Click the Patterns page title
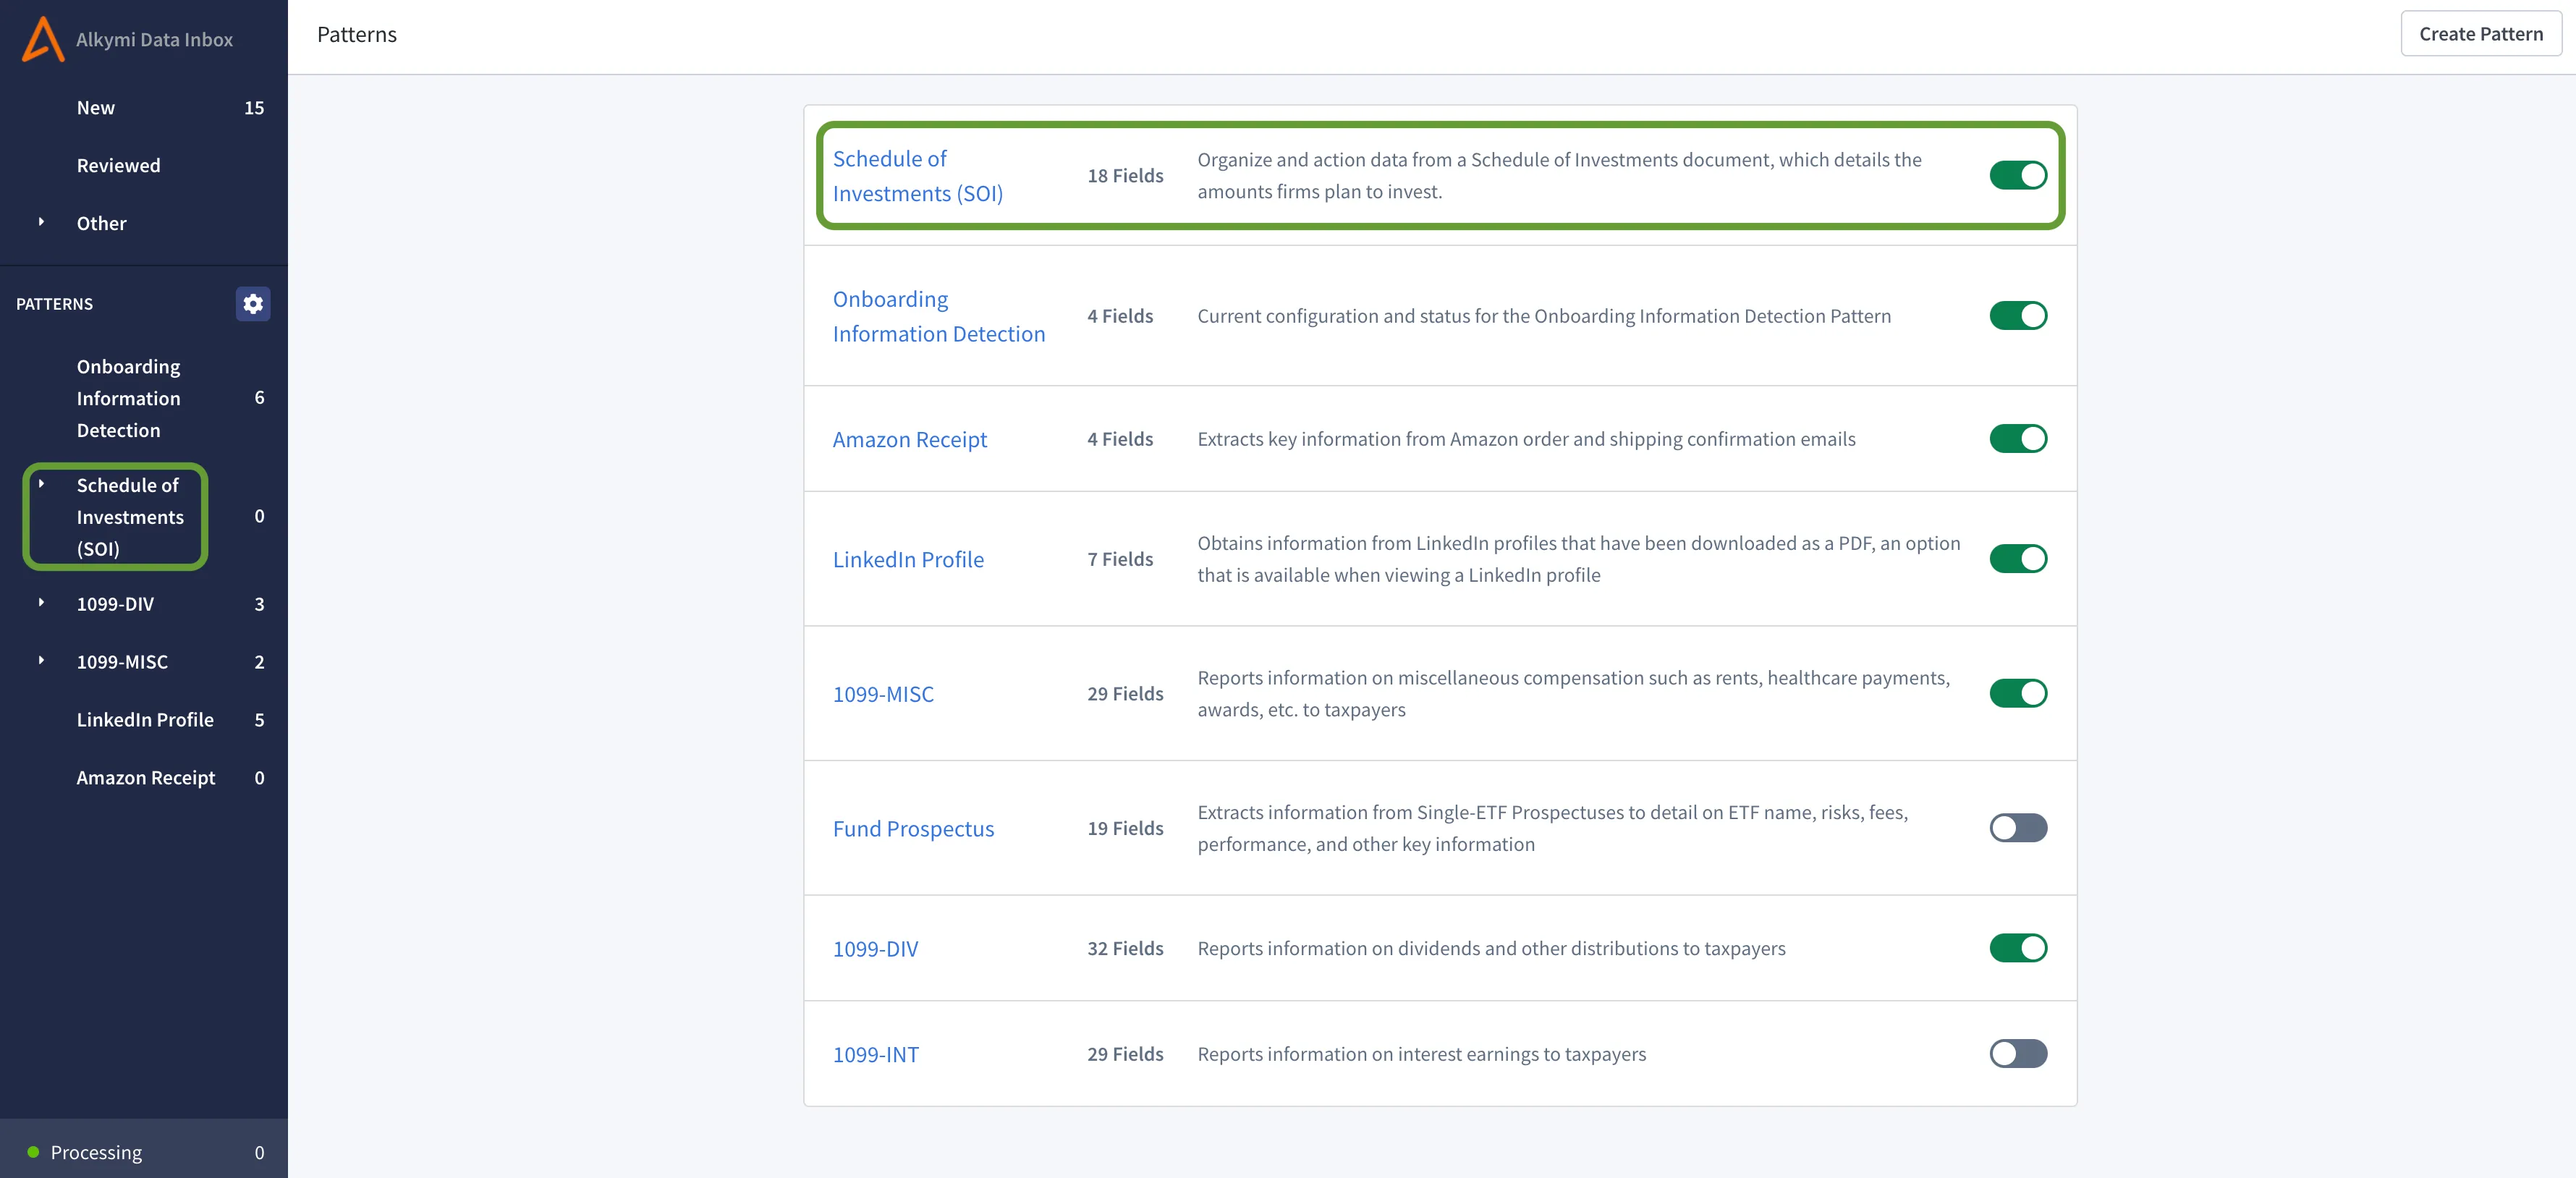2576x1178 pixels. (357, 35)
